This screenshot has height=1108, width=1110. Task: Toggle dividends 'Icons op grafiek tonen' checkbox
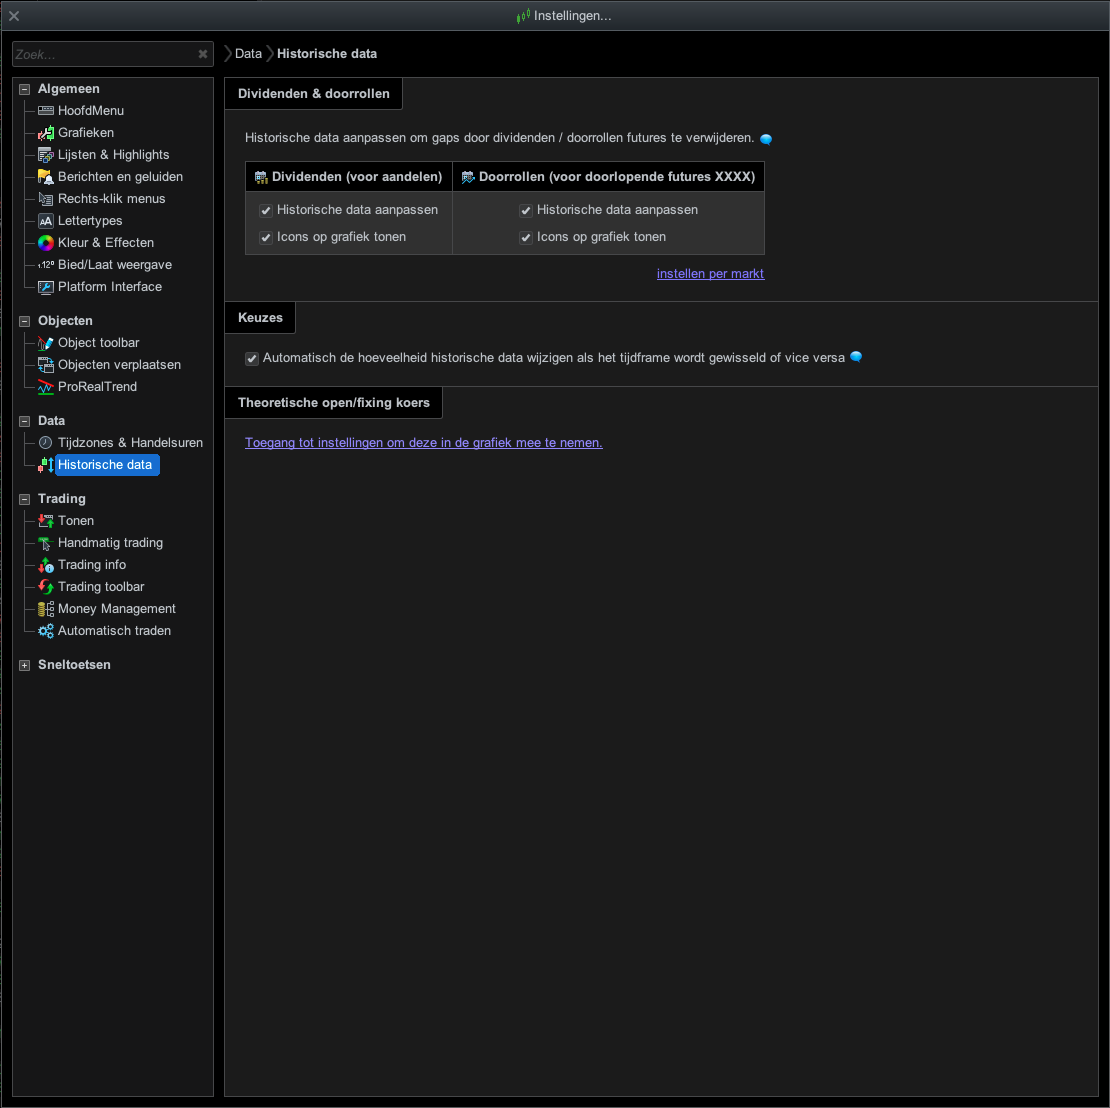click(266, 237)
